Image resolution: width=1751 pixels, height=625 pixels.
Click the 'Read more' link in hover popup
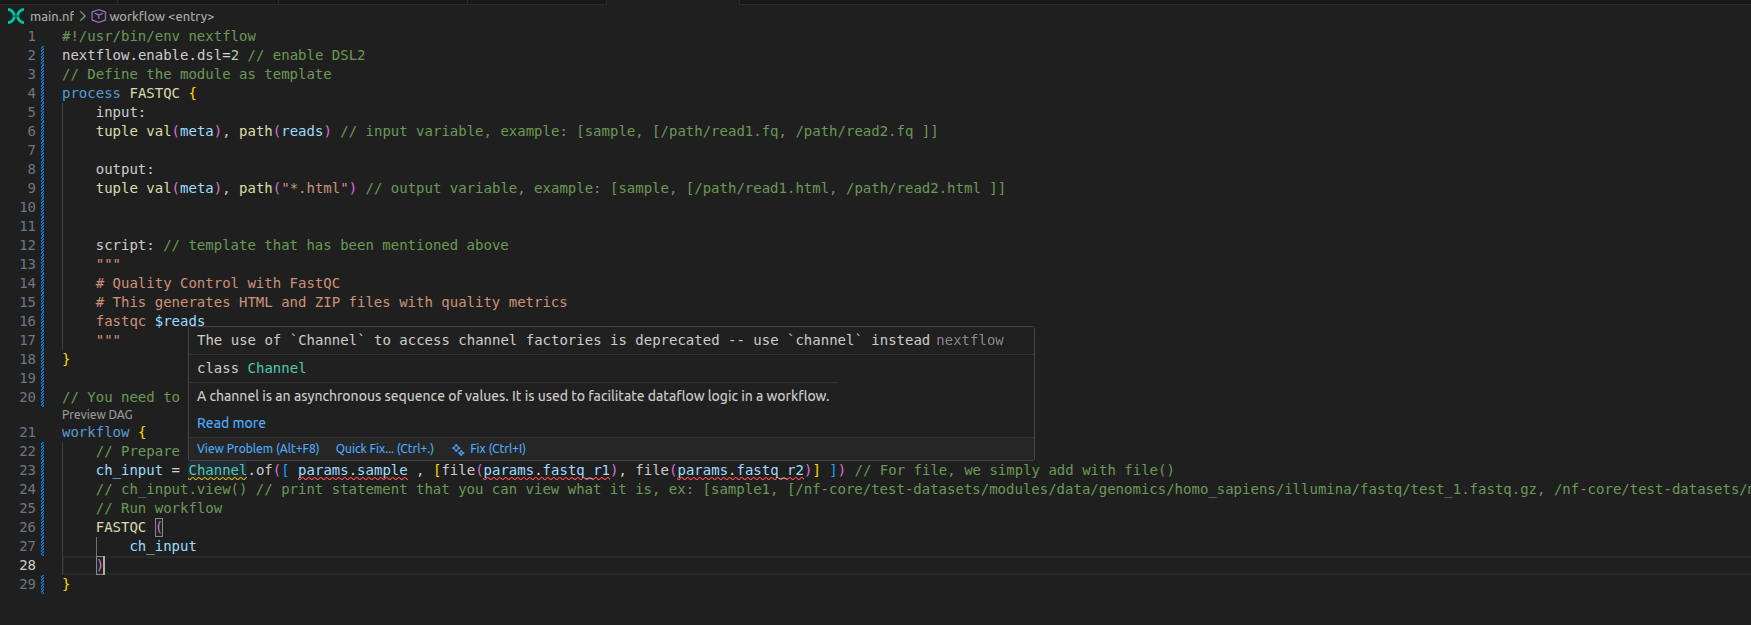tap(231, 423)
